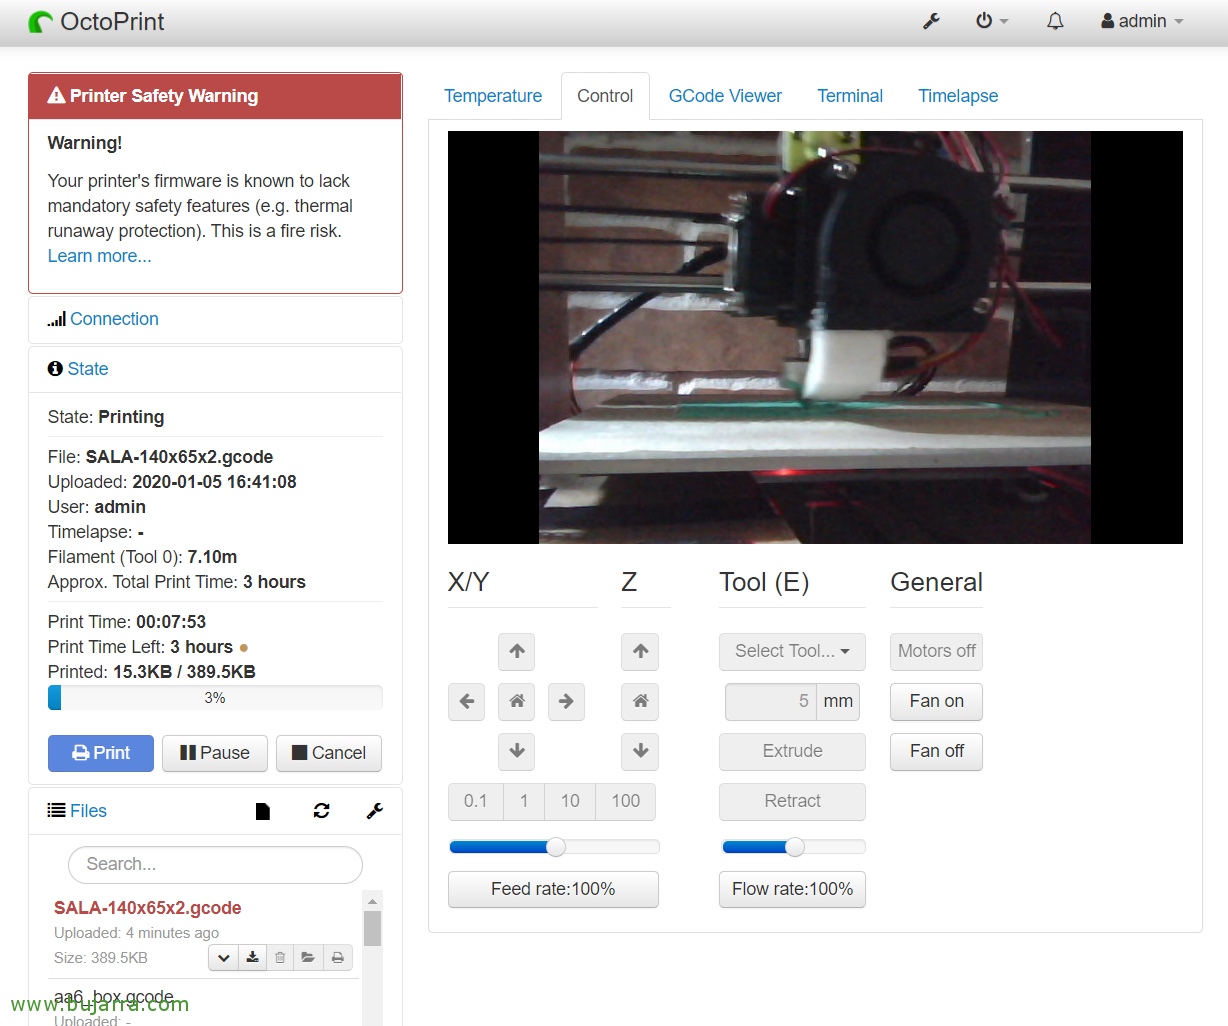Open the admin user menu

tap(1142, 21)
